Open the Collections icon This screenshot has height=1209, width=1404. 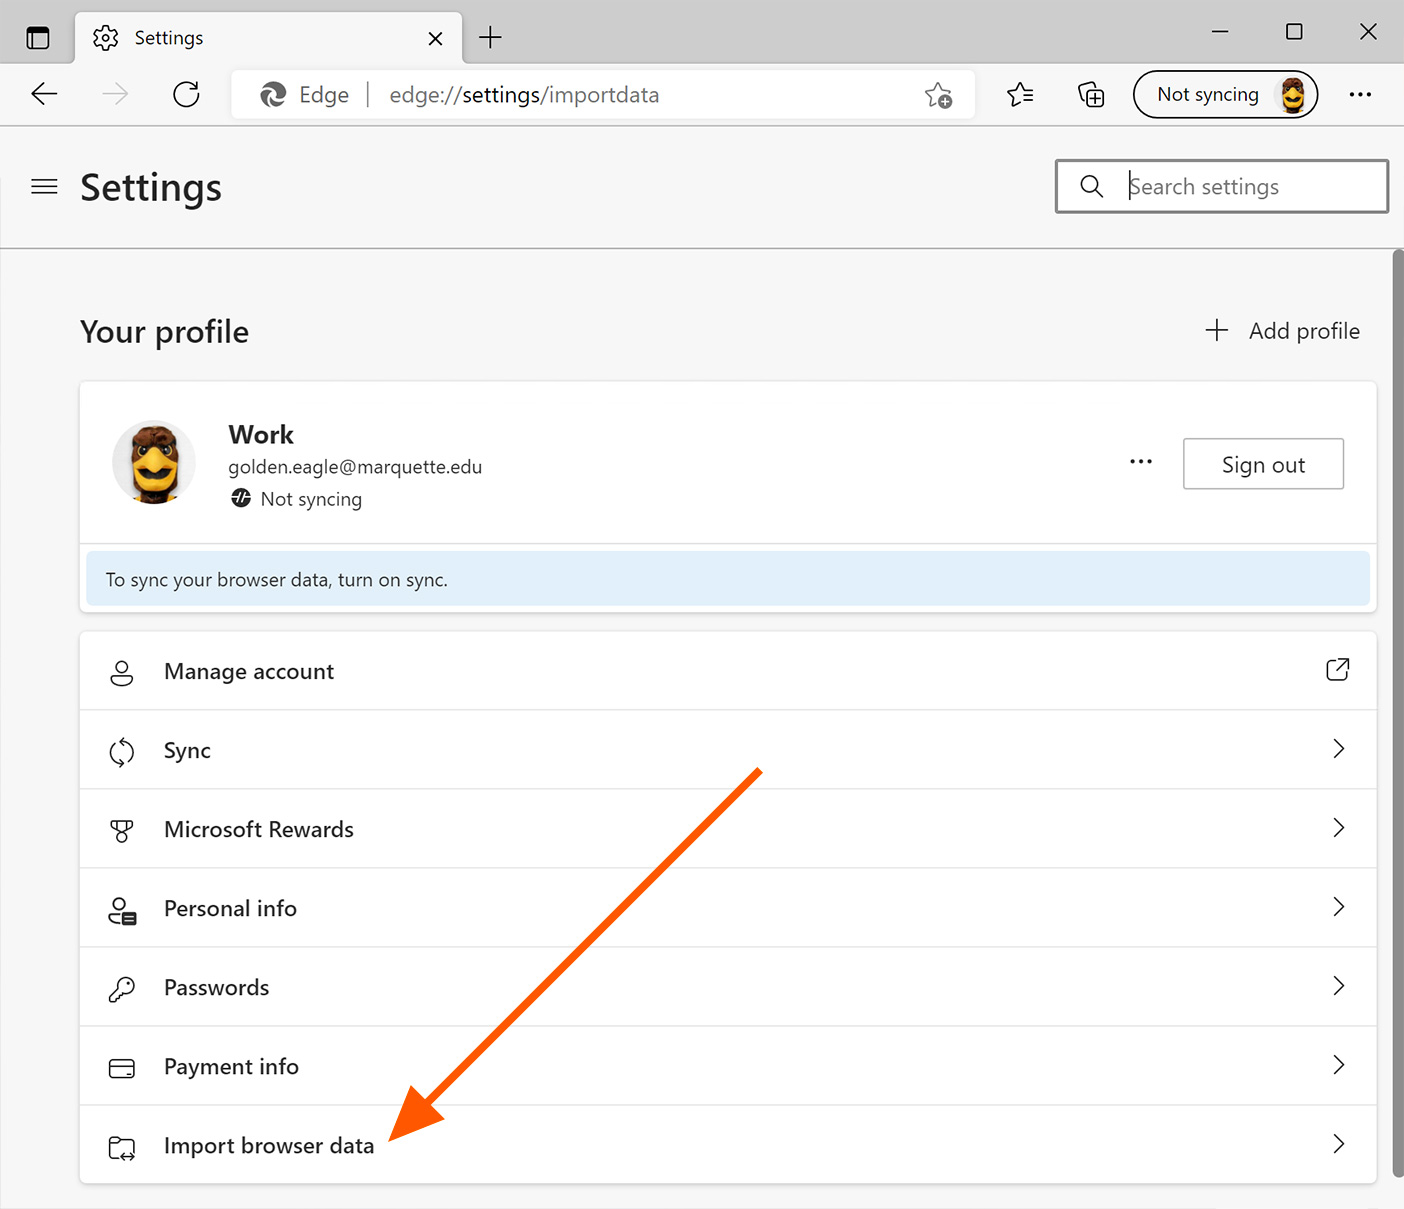click(1091, 95)
